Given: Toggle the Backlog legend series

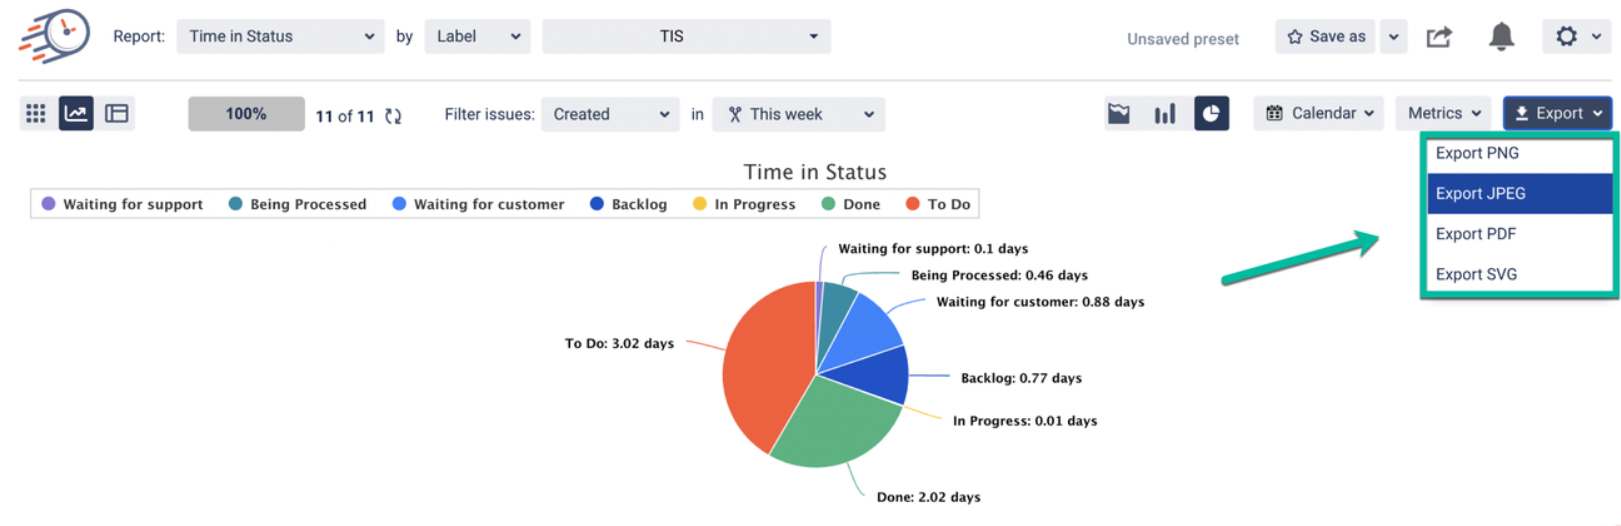Looking at the screenshot, I should tap(629, 204).
